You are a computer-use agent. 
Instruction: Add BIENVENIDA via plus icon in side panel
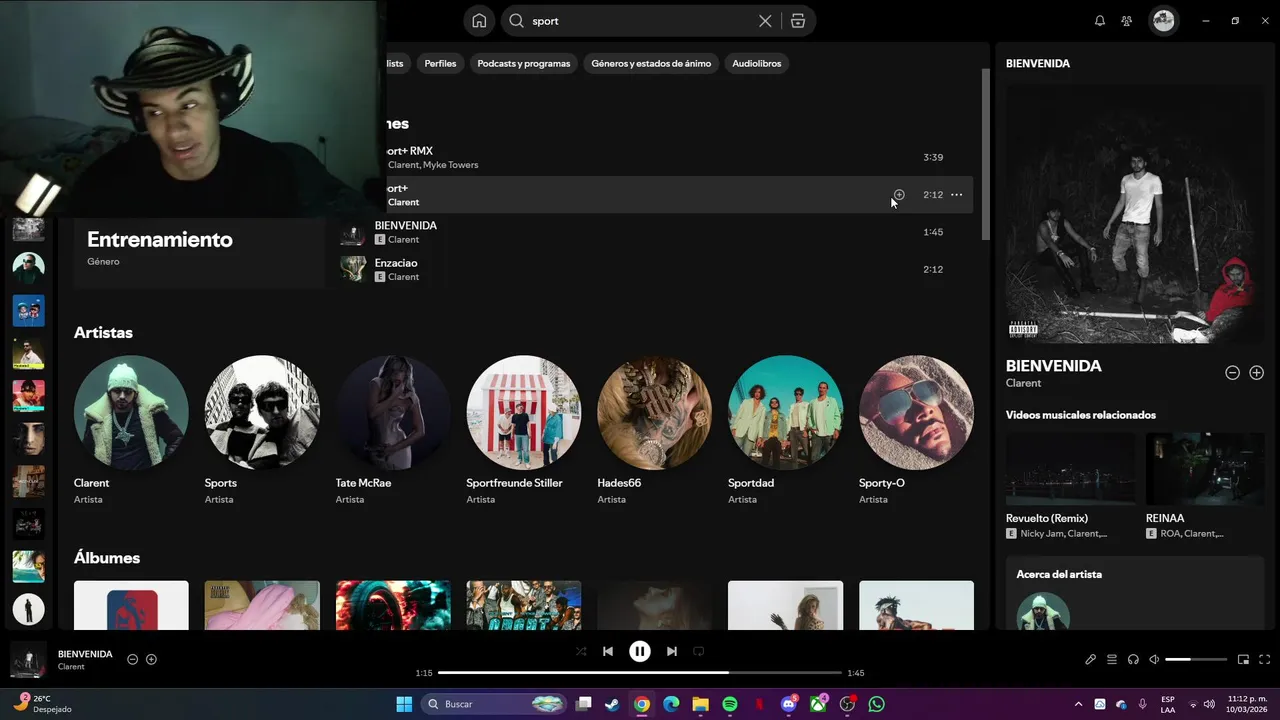1257,373
